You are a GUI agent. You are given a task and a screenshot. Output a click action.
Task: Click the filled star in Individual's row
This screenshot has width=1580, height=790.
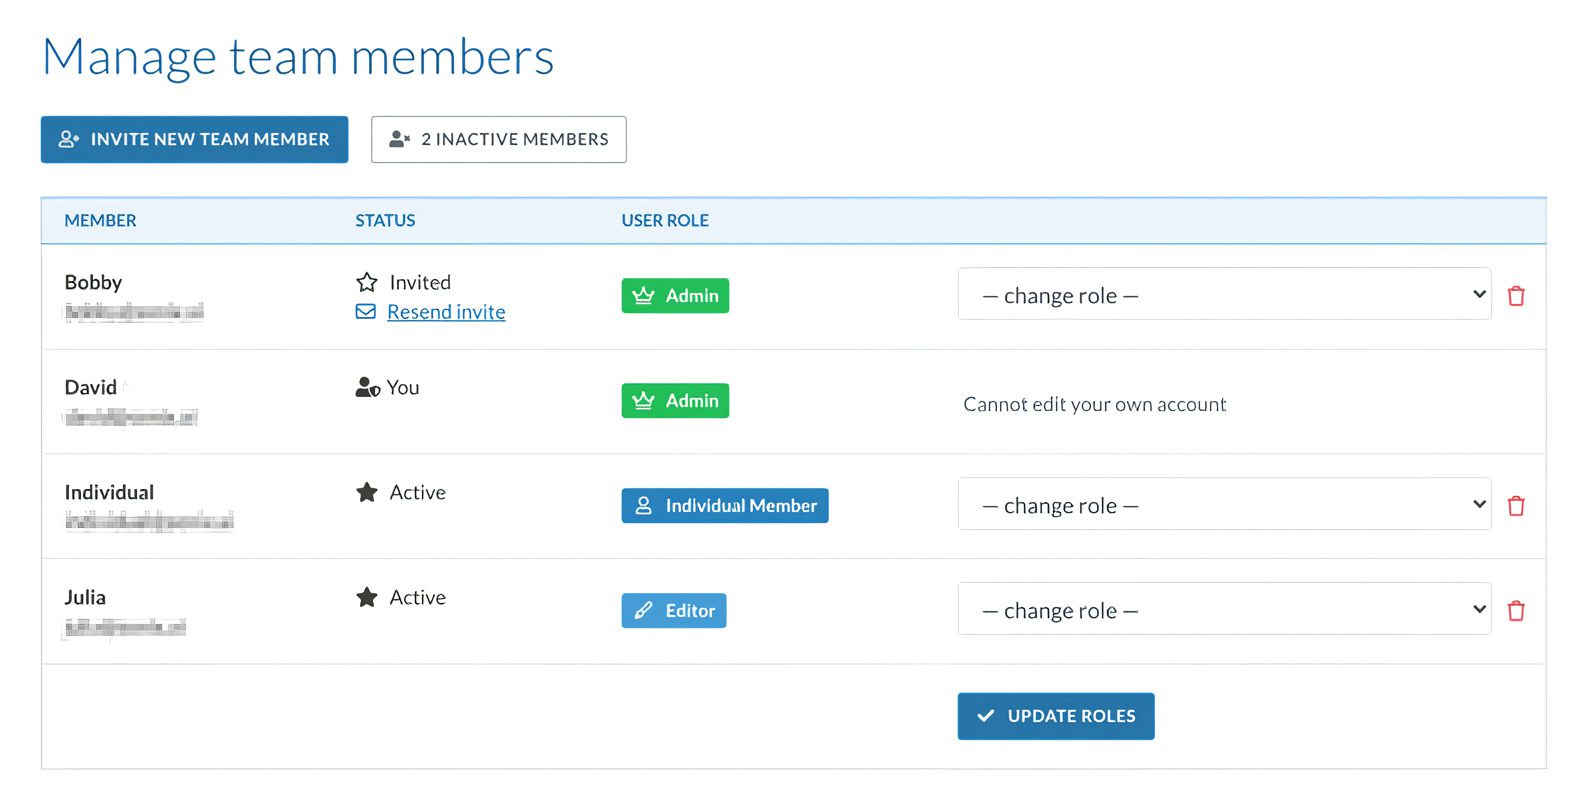click(367, 492)
